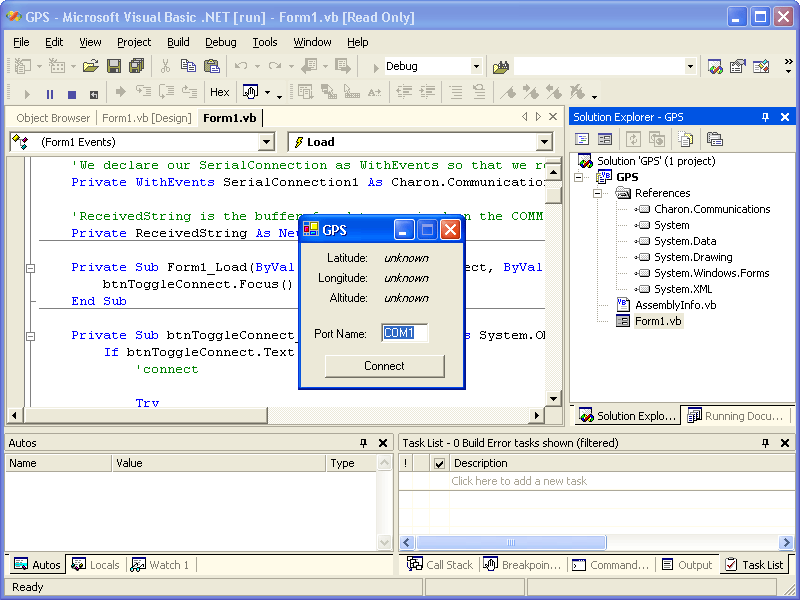The image size is (801, 600).
Task: Open the Debug configuration dropdown
Action: click(x=476, y=67)
